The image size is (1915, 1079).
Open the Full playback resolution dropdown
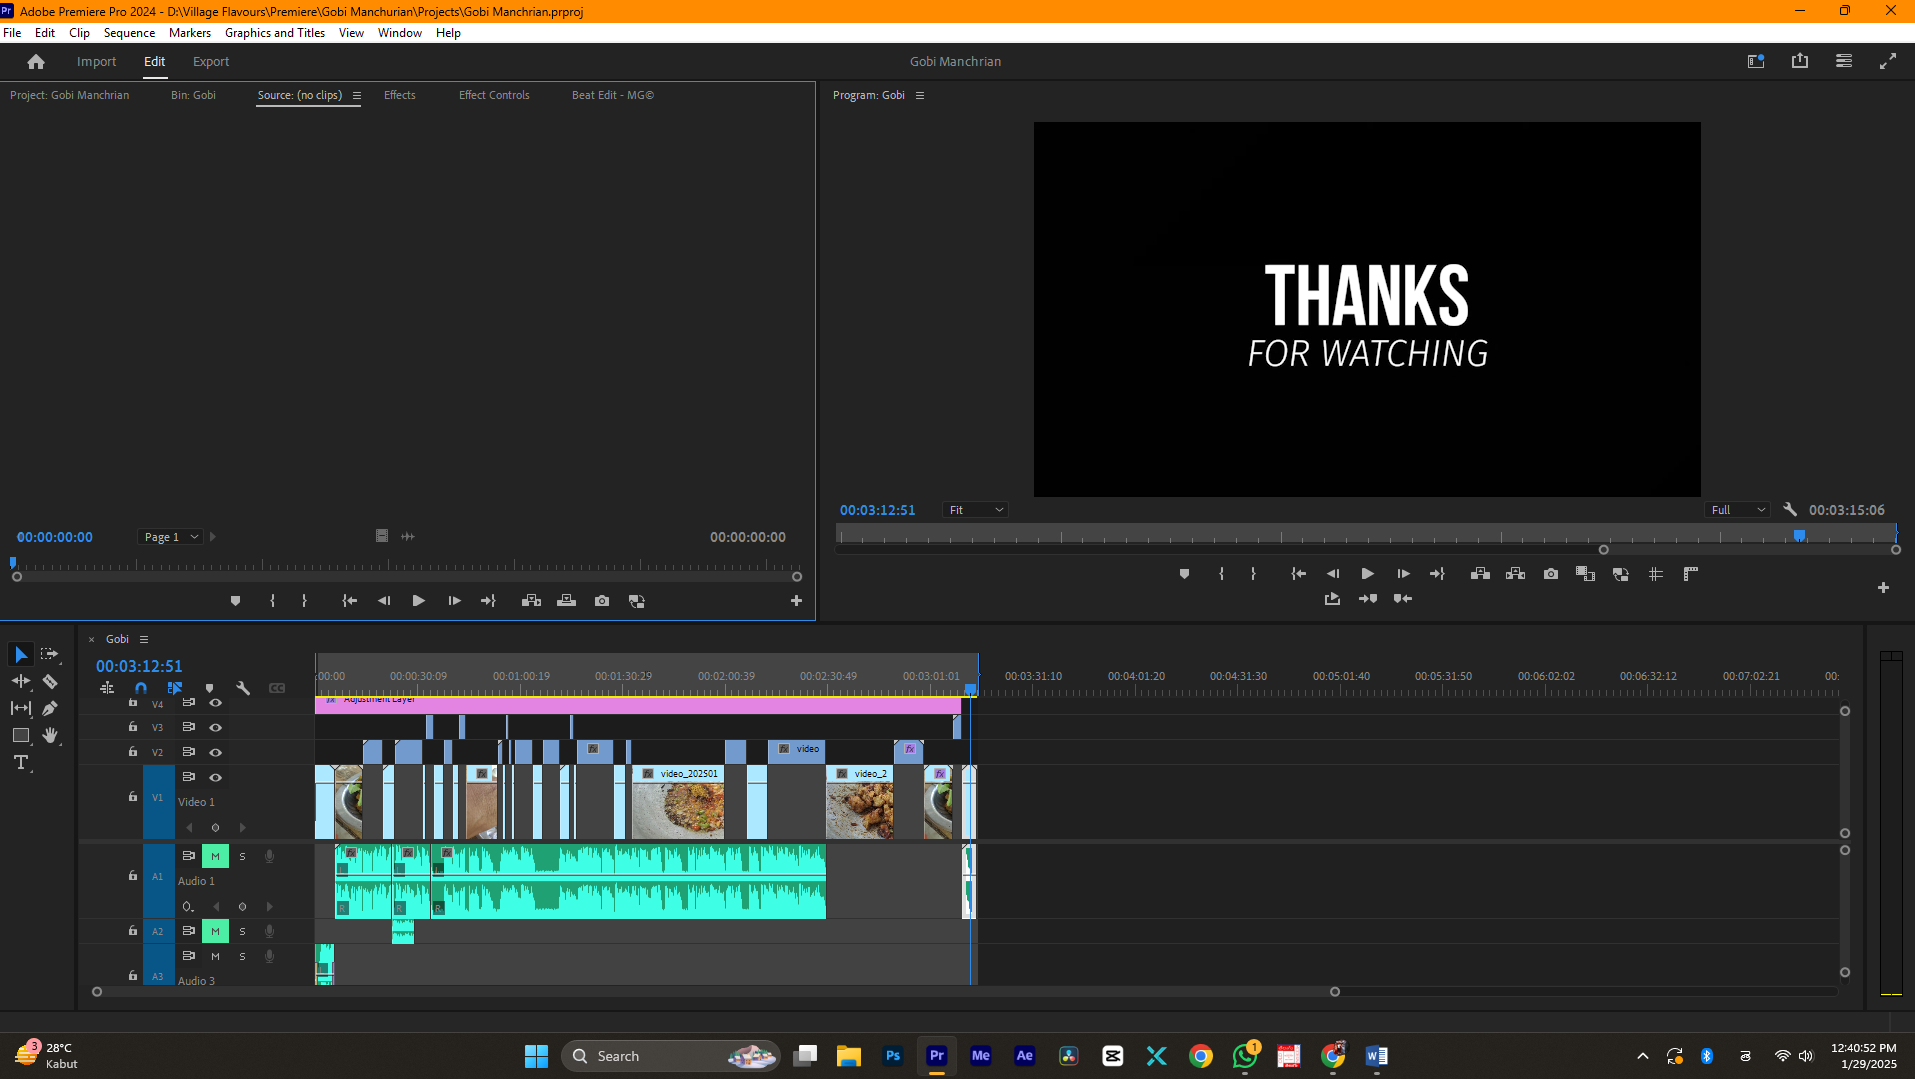(1738, 510)
